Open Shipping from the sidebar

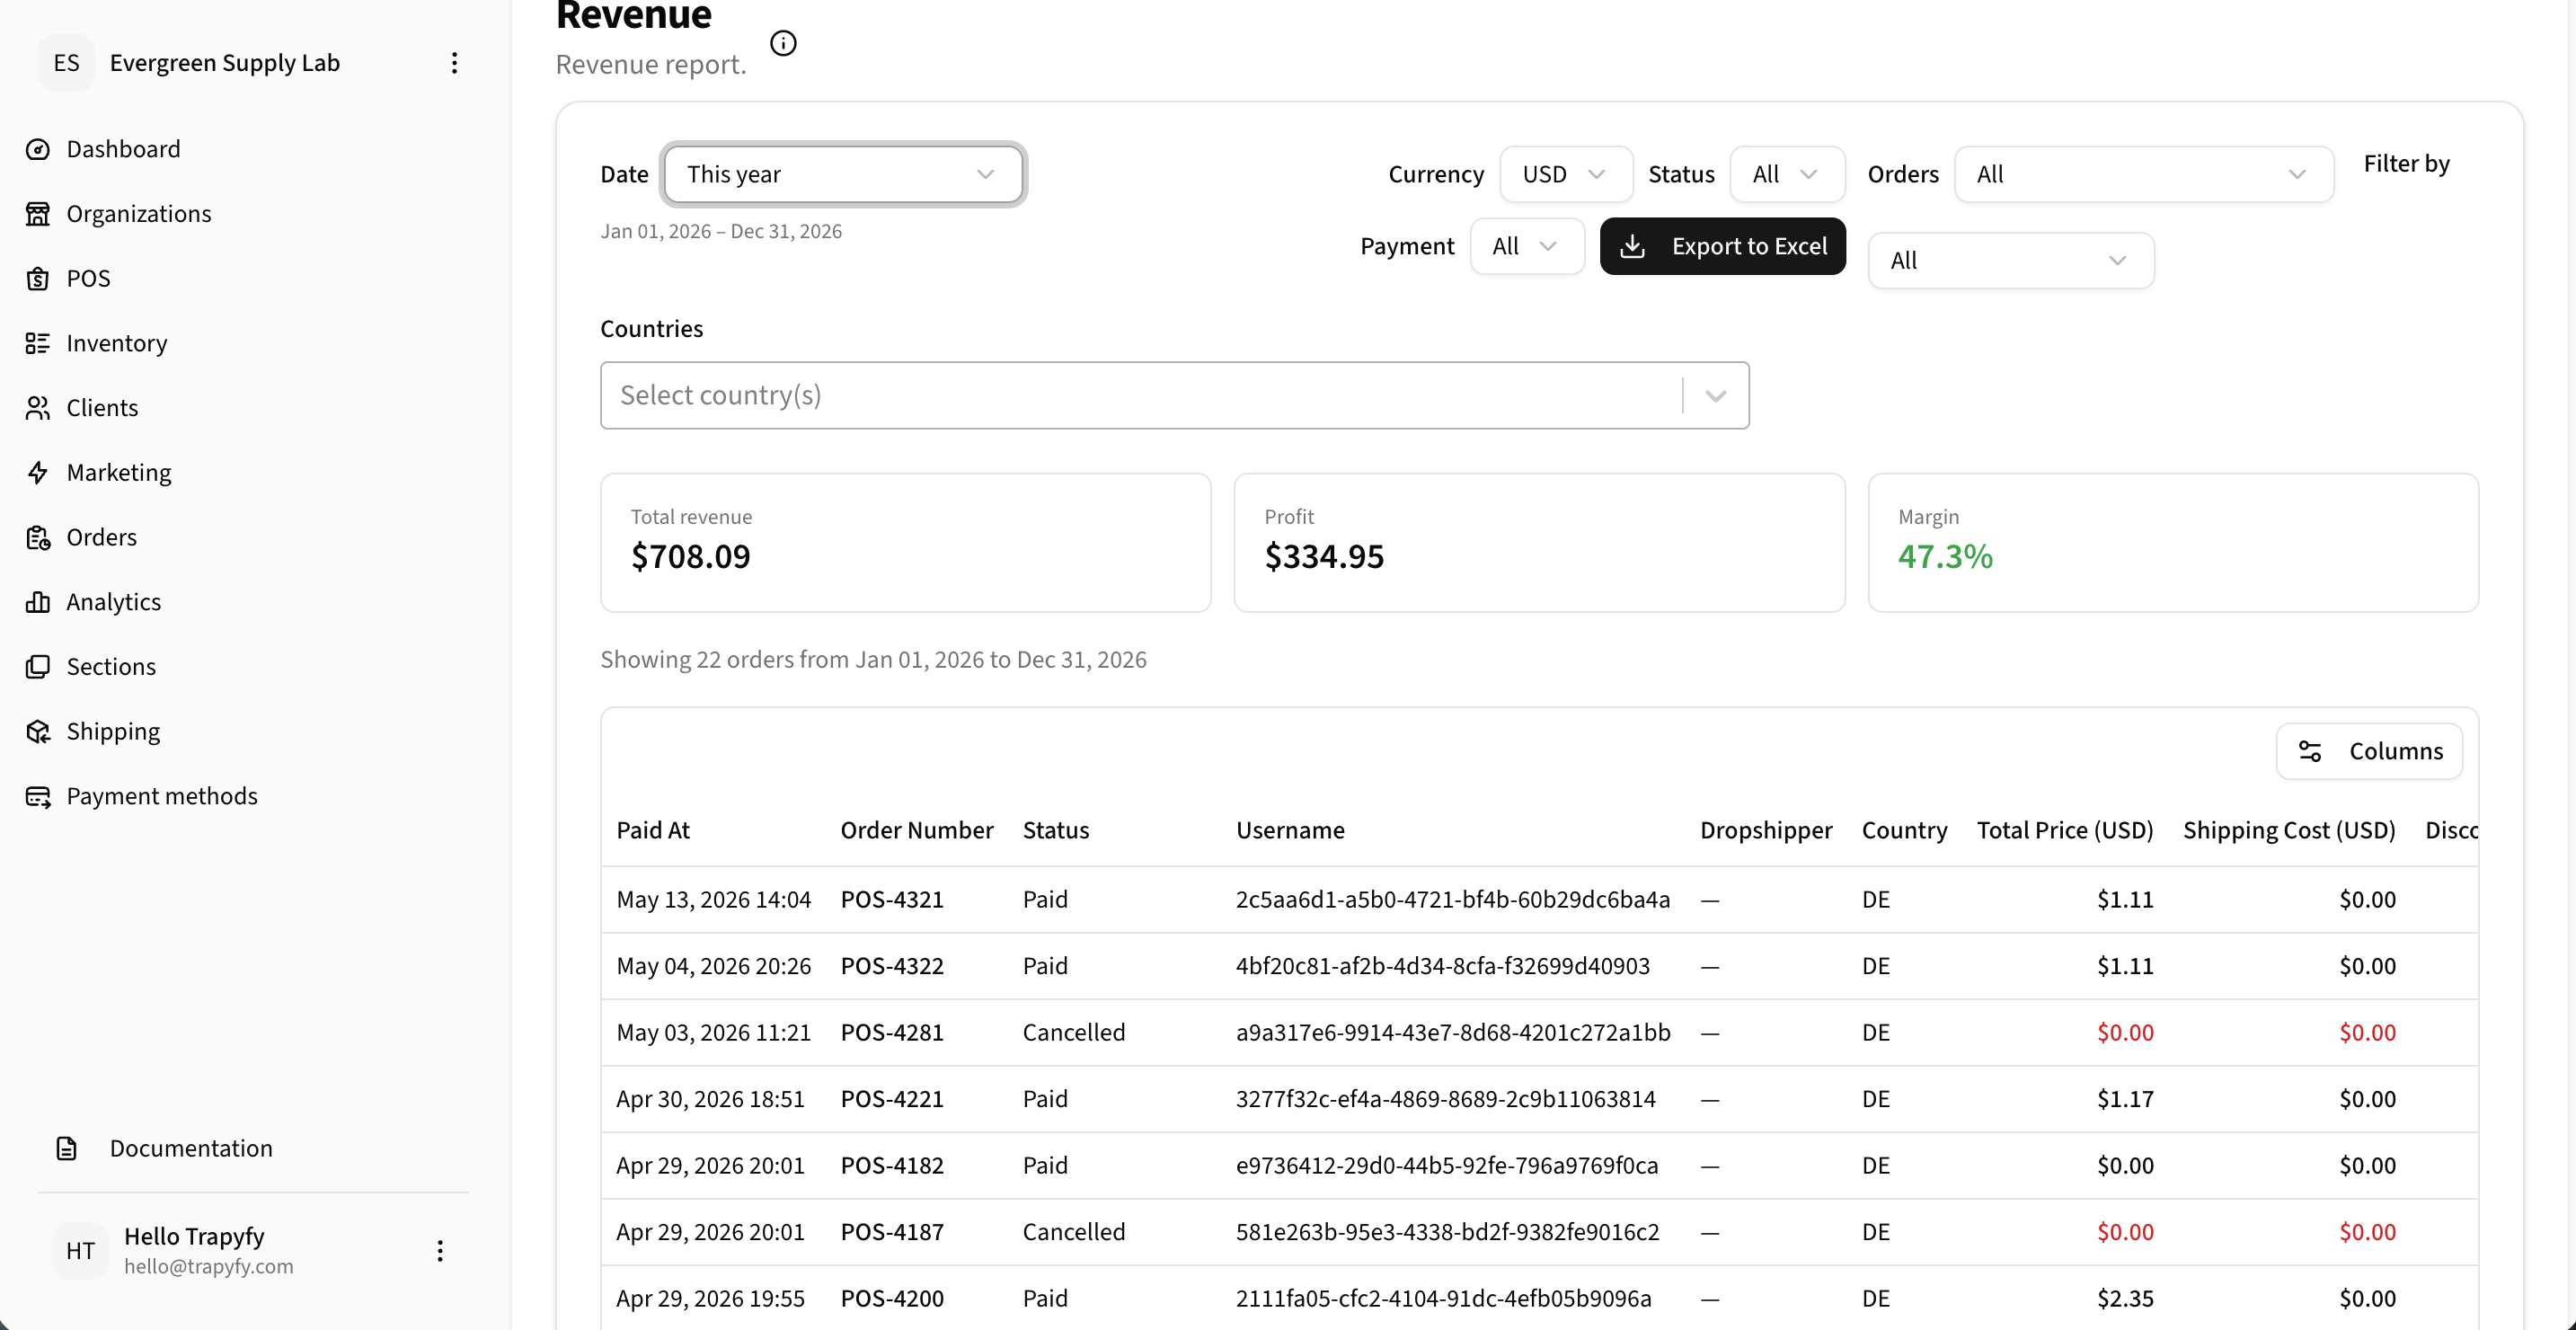(113, 732)
